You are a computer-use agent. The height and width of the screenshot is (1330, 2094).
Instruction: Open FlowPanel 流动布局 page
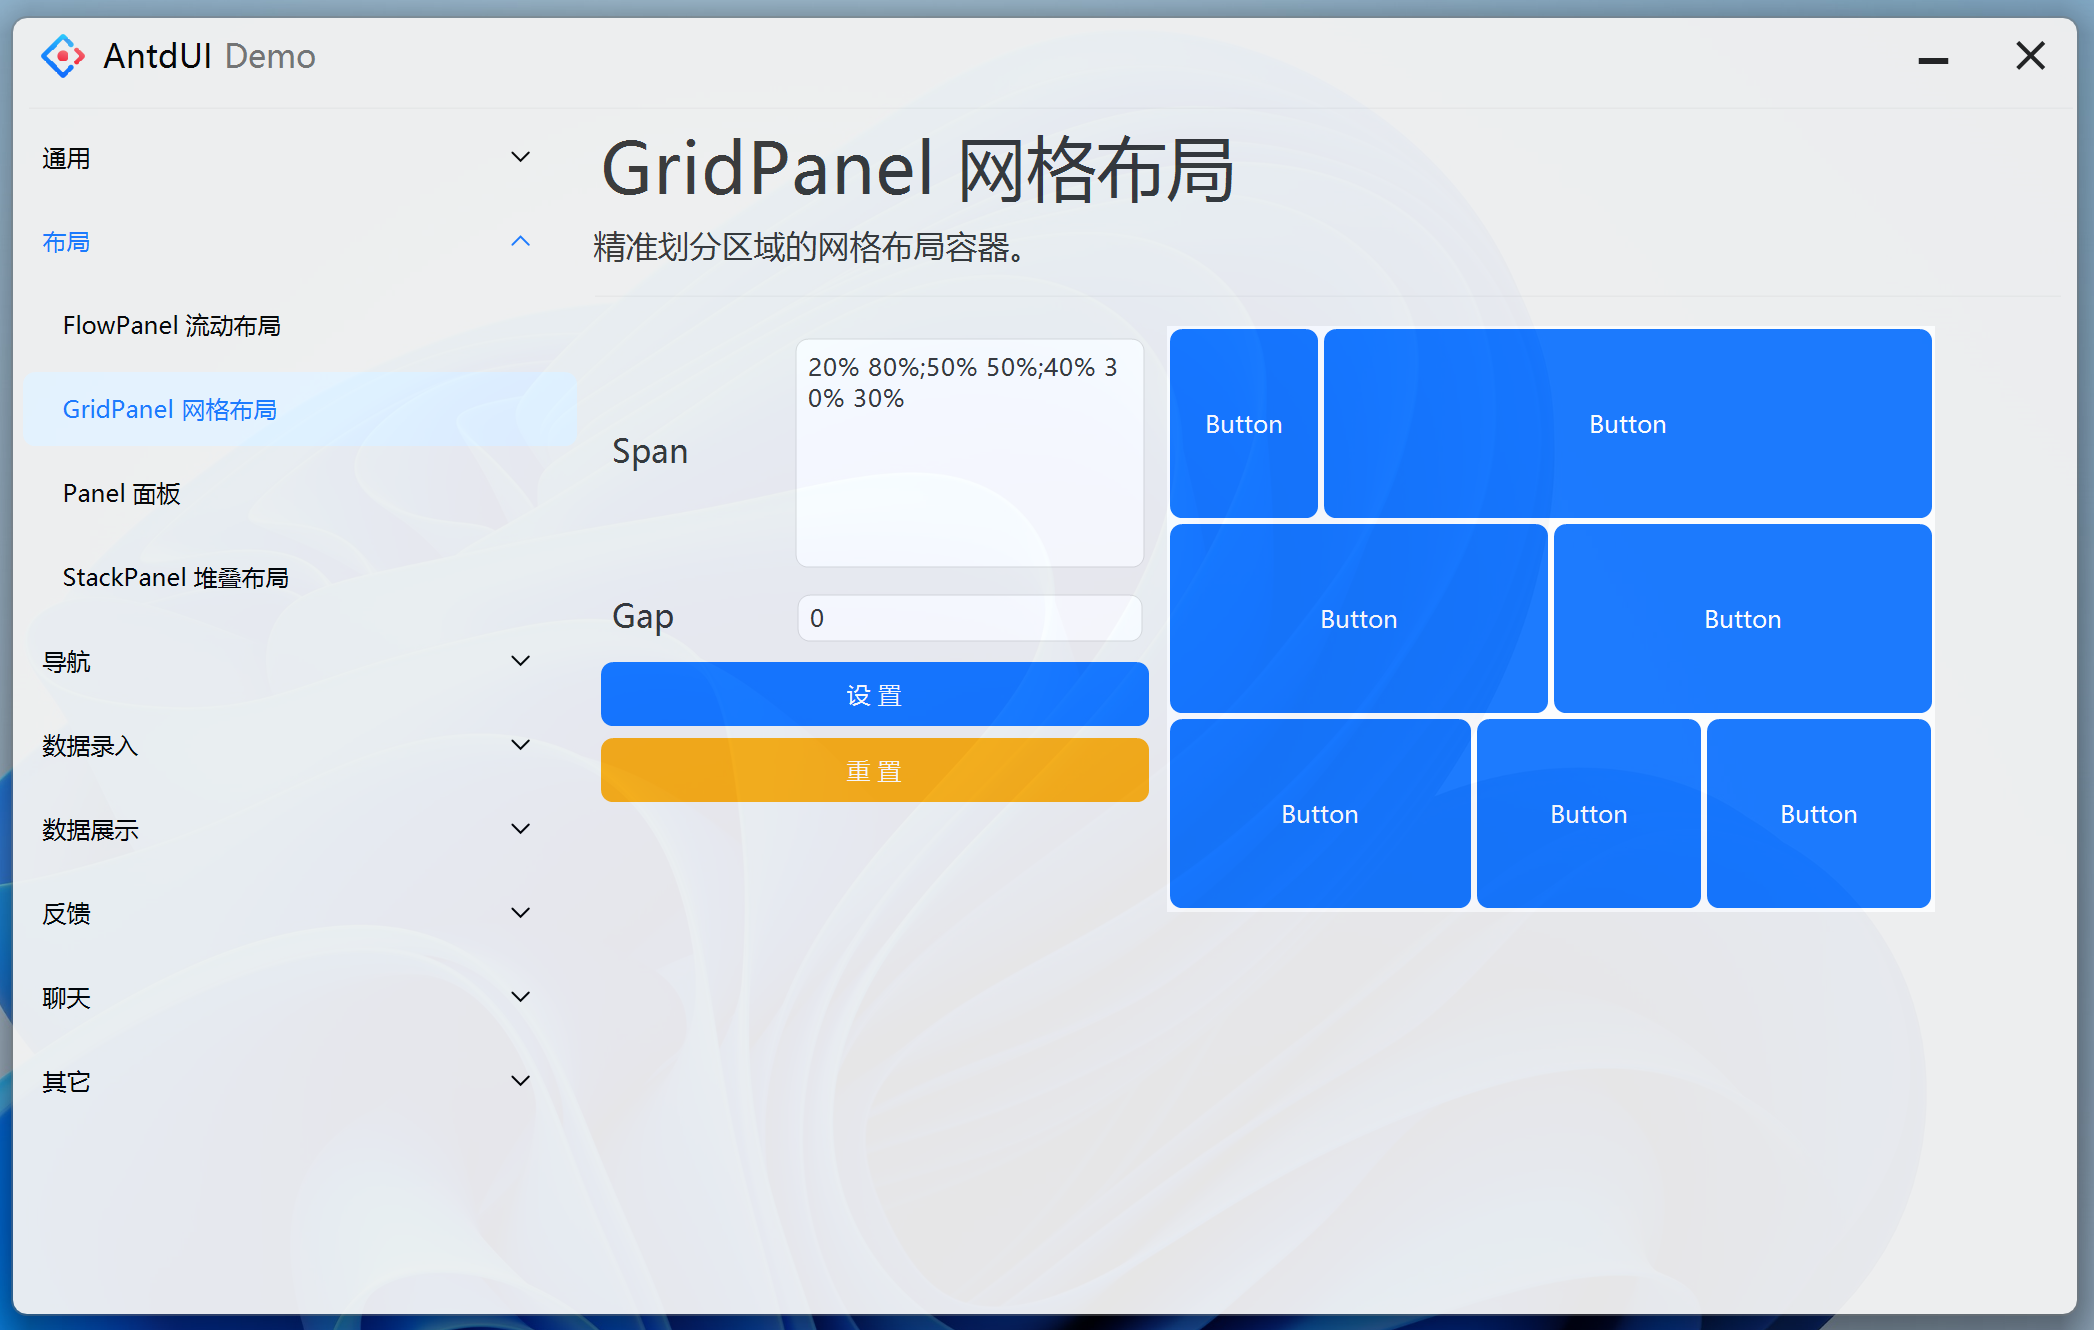171,326
